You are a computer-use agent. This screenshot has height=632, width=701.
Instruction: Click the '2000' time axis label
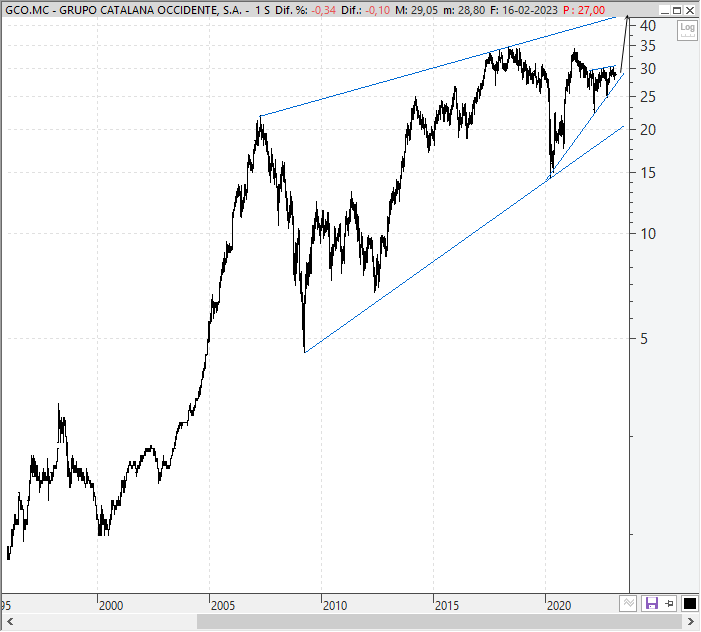111,606
